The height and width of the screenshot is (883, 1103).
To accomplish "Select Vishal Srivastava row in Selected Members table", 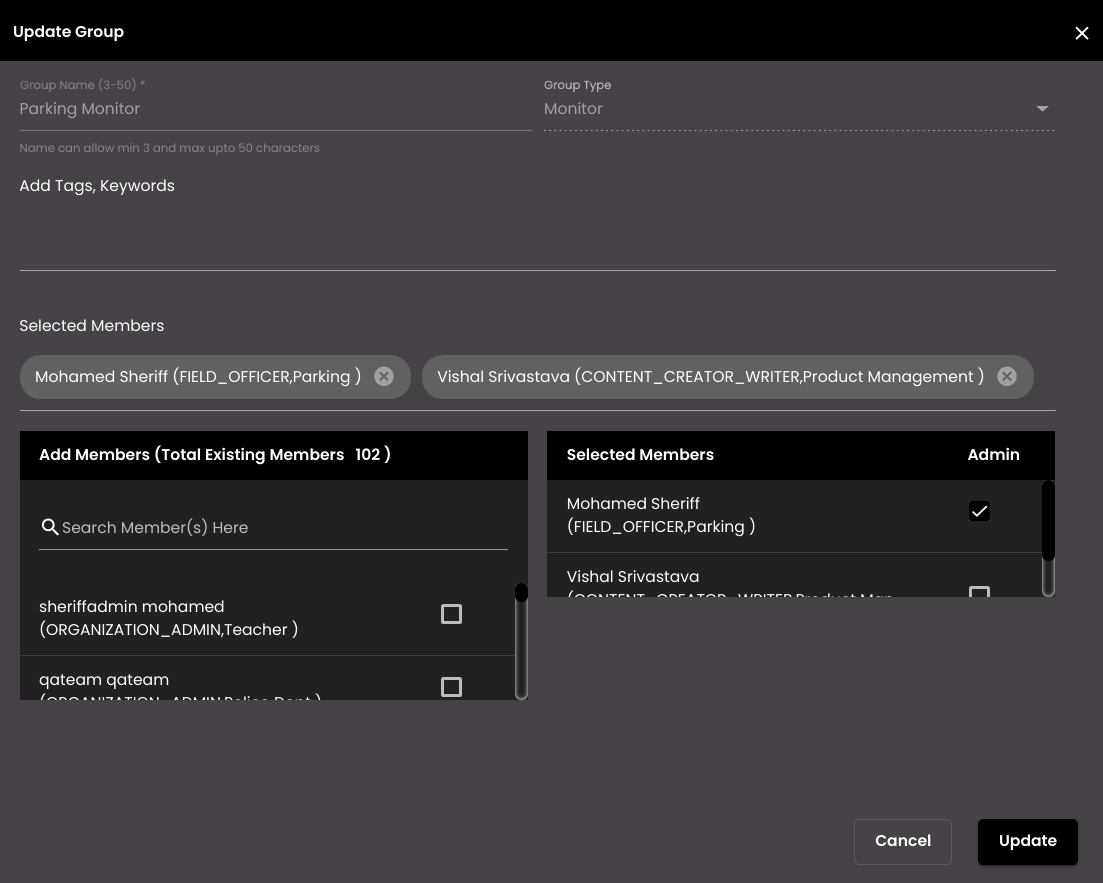I will click(x=793, y=576).
